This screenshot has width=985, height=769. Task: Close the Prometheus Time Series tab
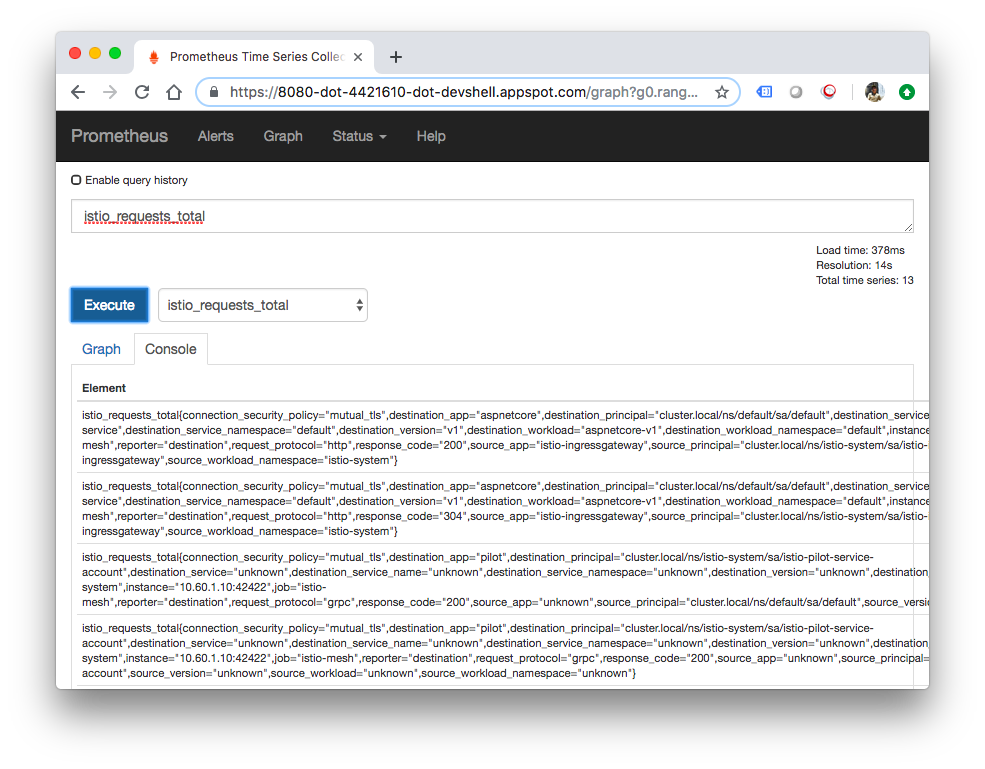point(358,57)
